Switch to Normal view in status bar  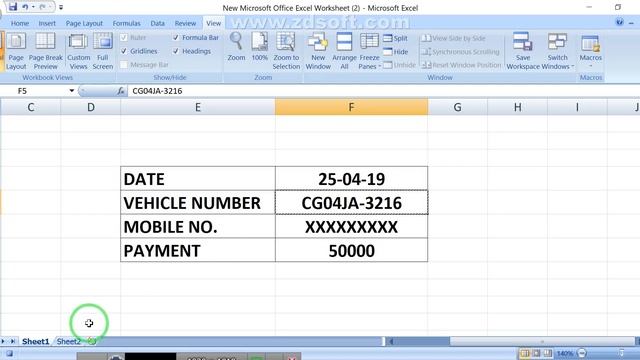click(x=524, y=353)
